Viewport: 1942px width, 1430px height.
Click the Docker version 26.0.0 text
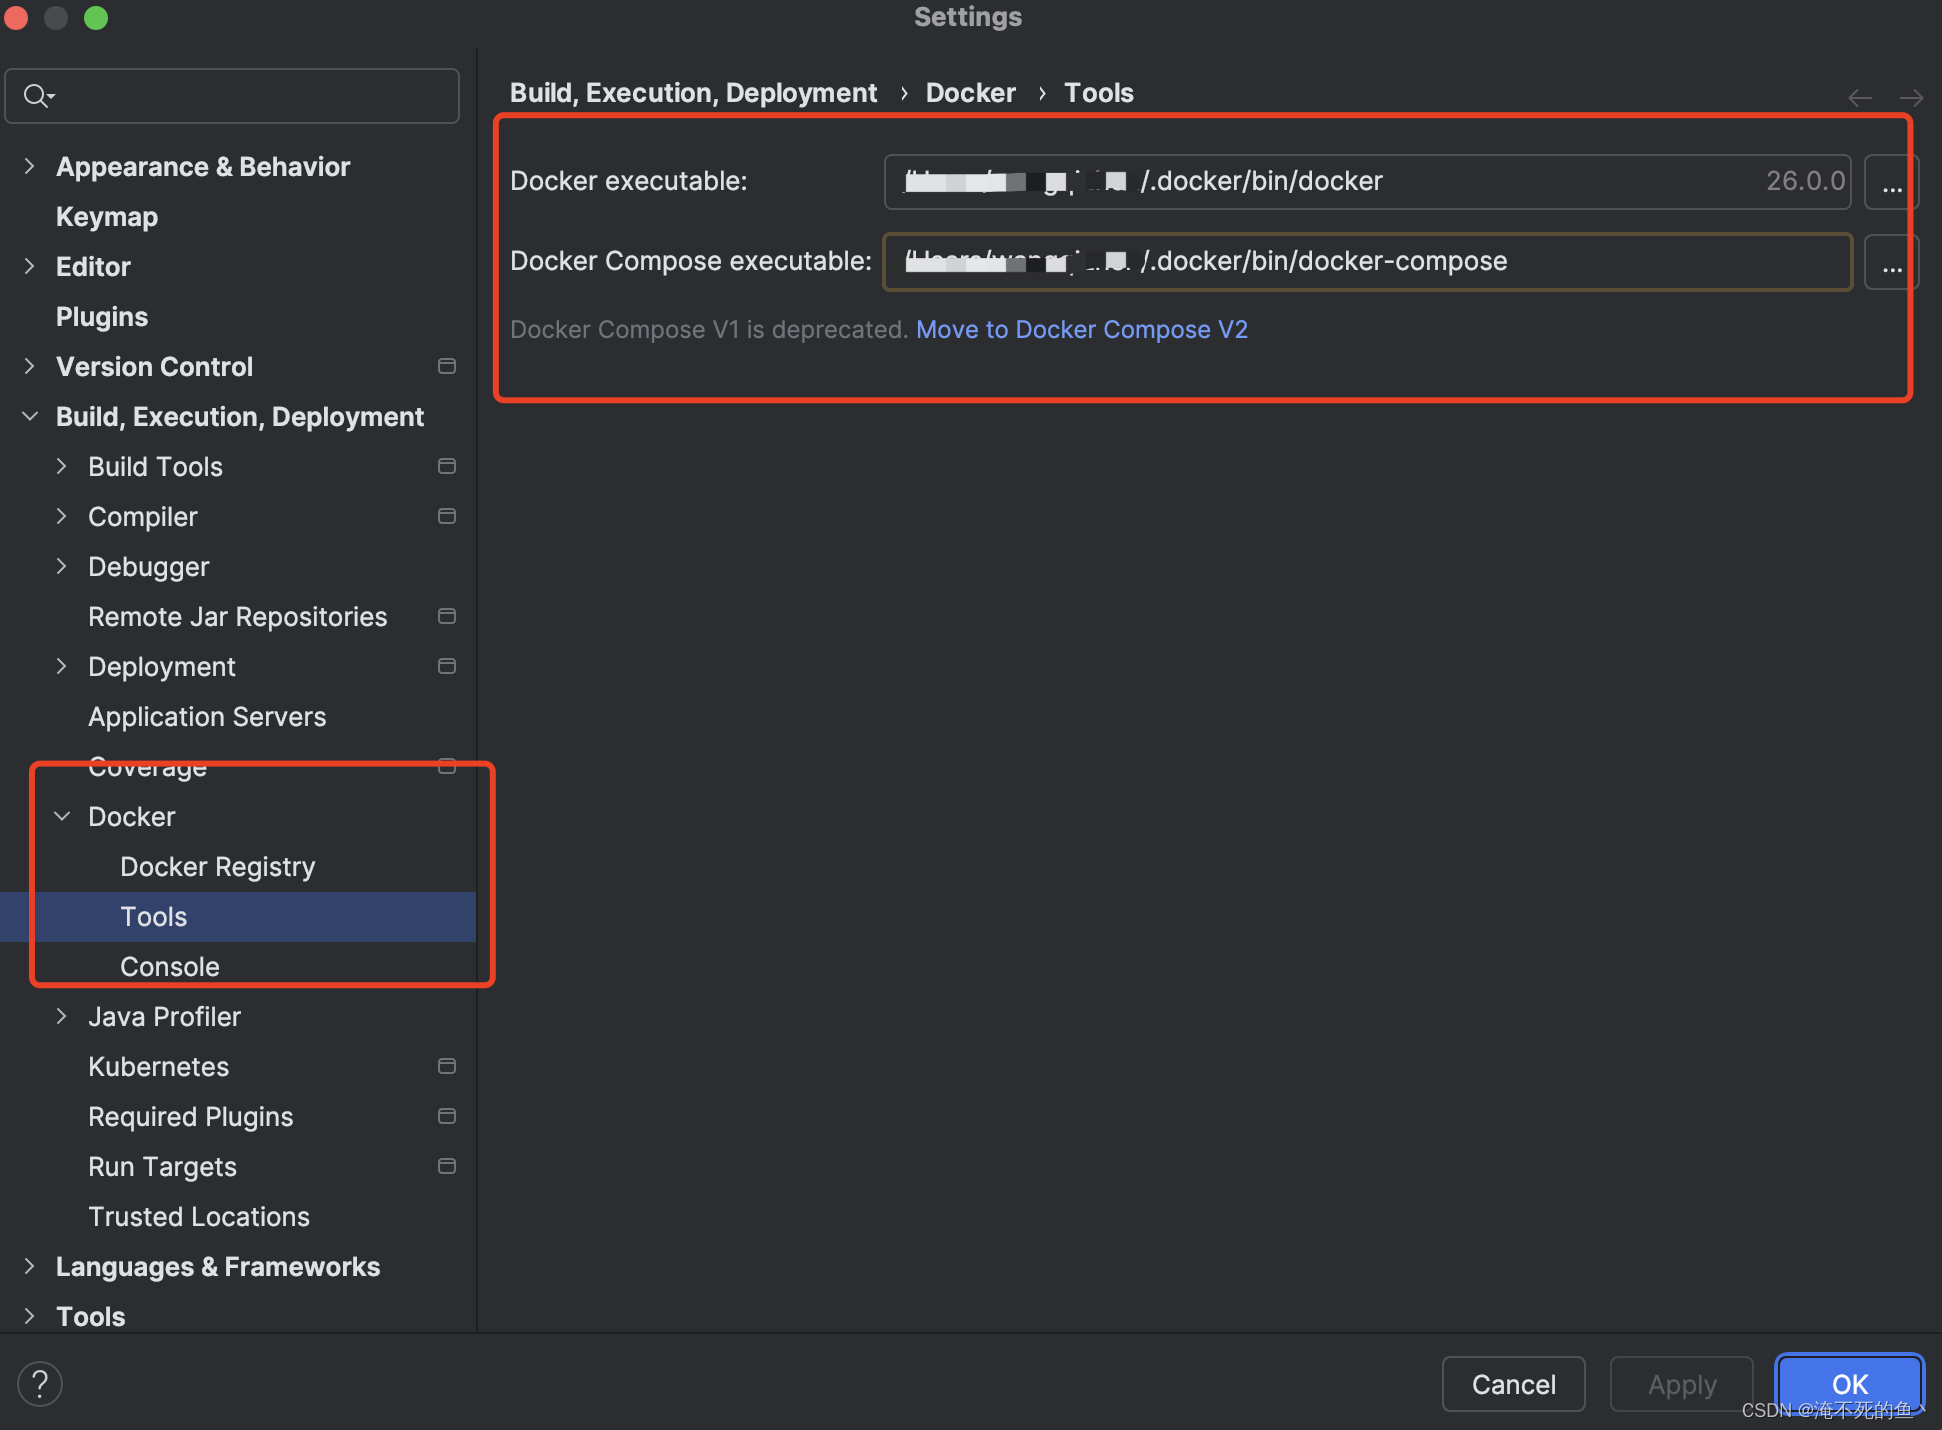tap(1805, 181)
